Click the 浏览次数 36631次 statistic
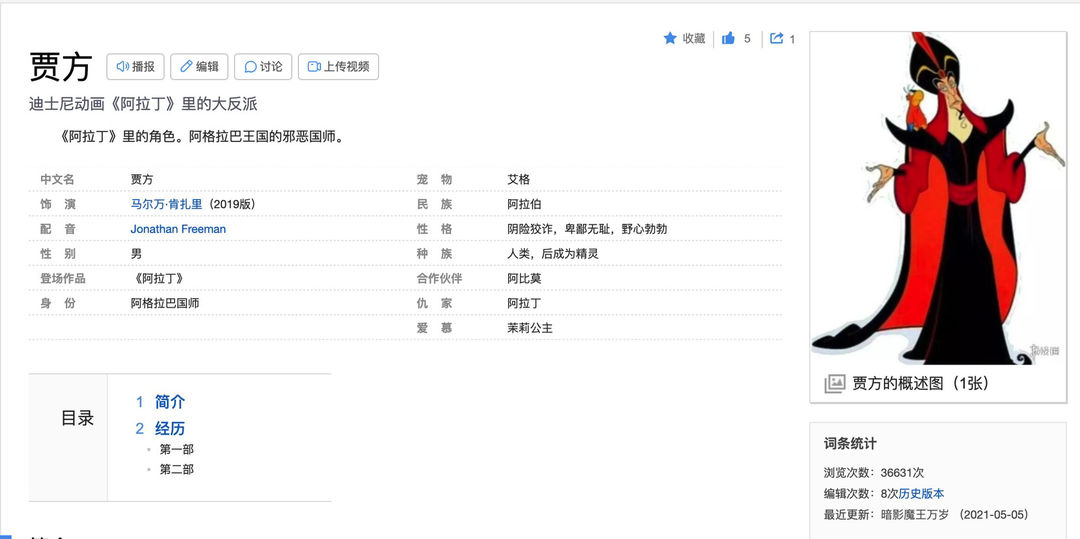Viewport: 1080px width, 539px height. pyautogui.click(x=873, y=473)
